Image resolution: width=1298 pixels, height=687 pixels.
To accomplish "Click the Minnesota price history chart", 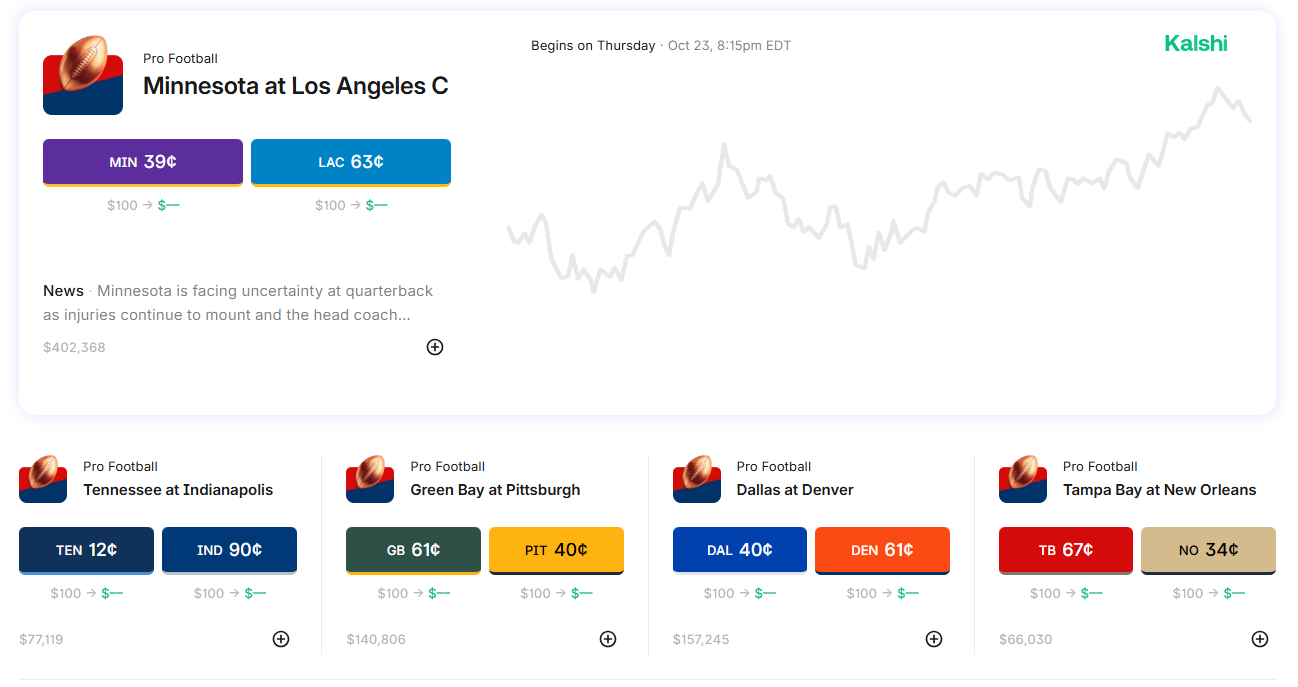I will click(880, 200).
